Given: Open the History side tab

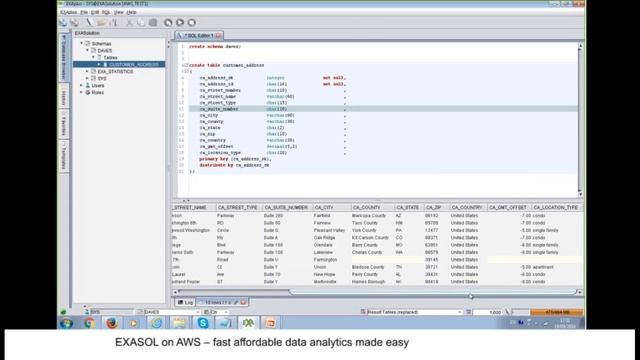Looking at the screenshot, I should coord(64,97).
